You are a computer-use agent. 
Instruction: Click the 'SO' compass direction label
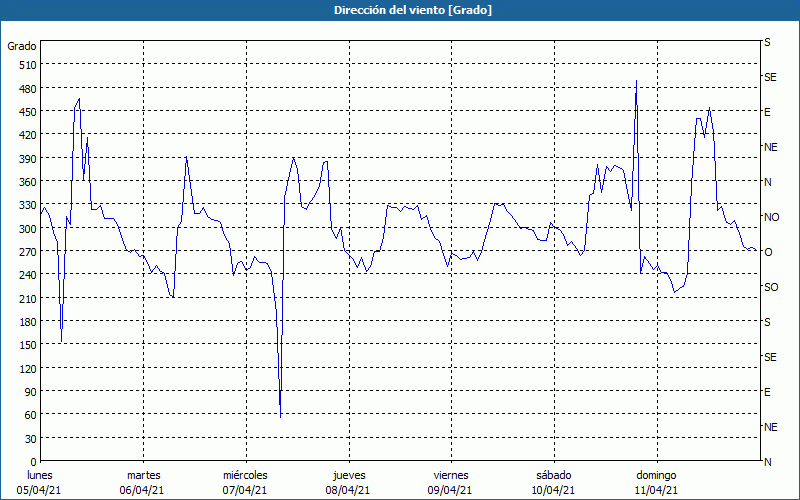tap(771, 287)
